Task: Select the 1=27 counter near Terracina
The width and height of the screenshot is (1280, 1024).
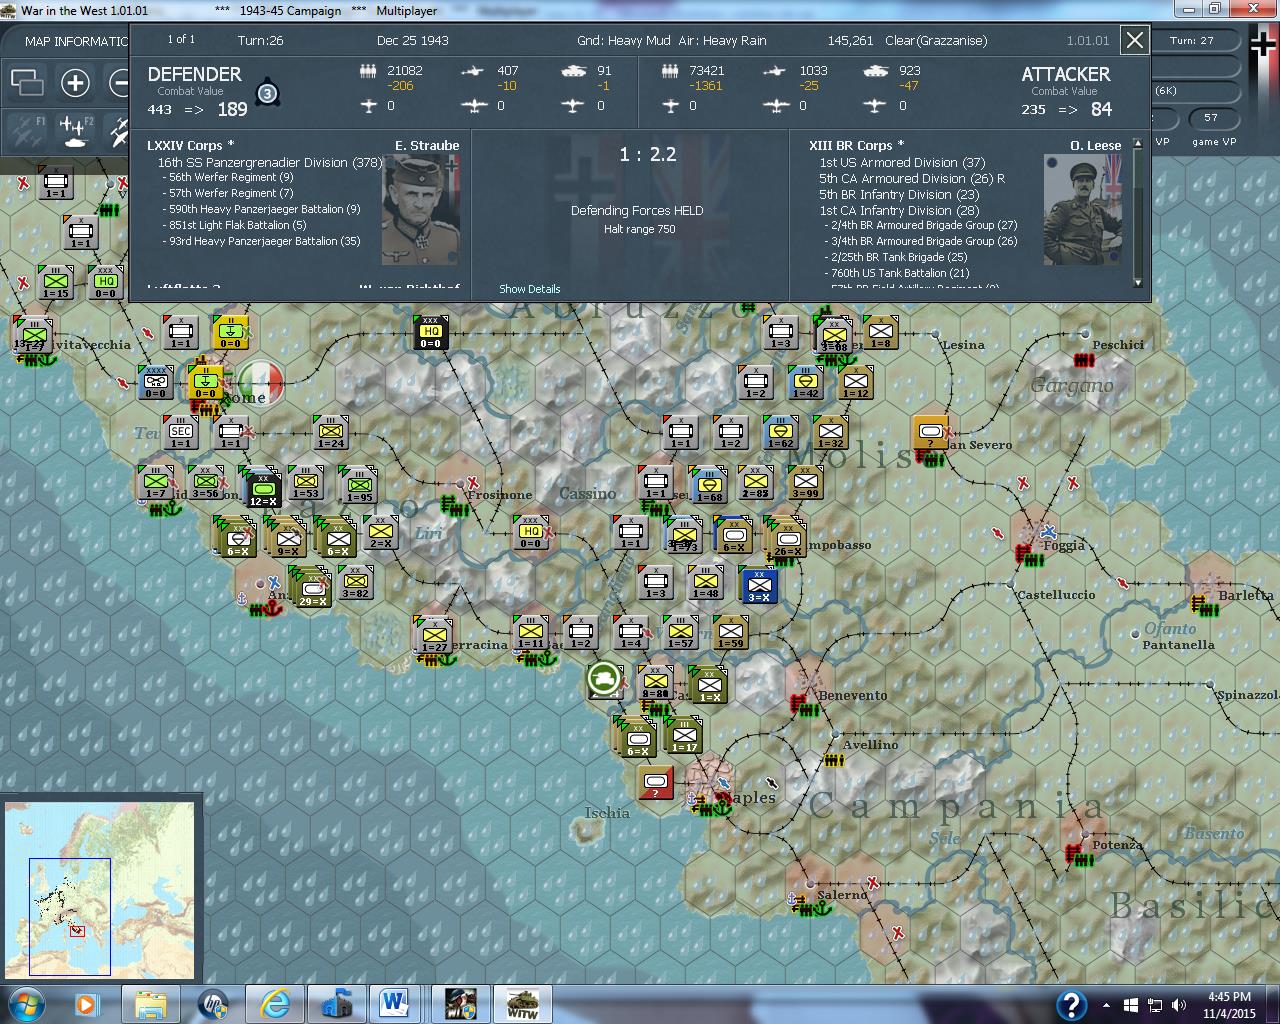Action: [434, 637]
